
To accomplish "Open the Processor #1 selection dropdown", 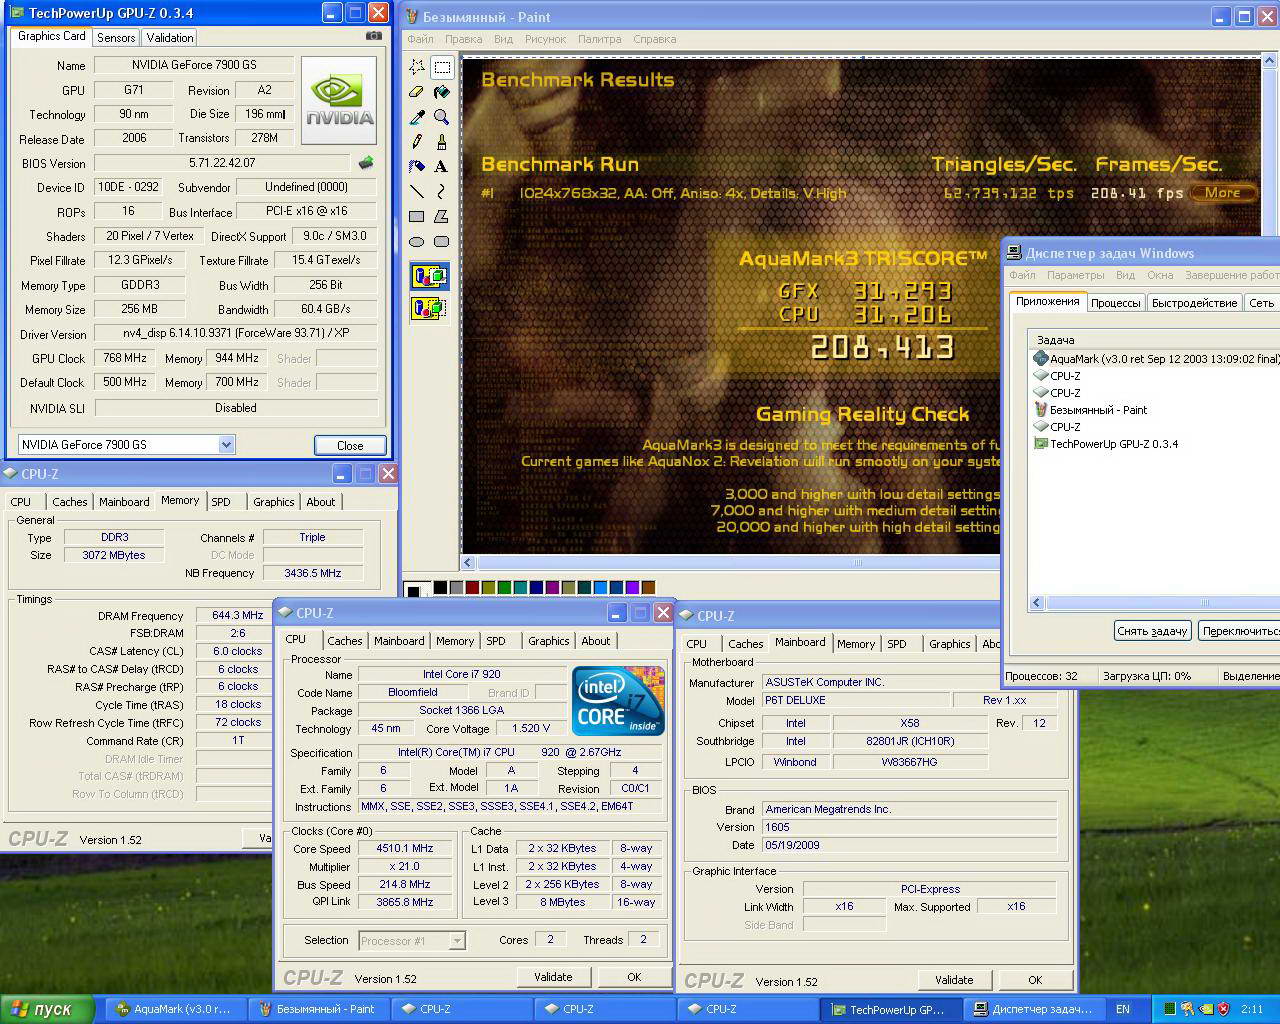I will 457,941.
